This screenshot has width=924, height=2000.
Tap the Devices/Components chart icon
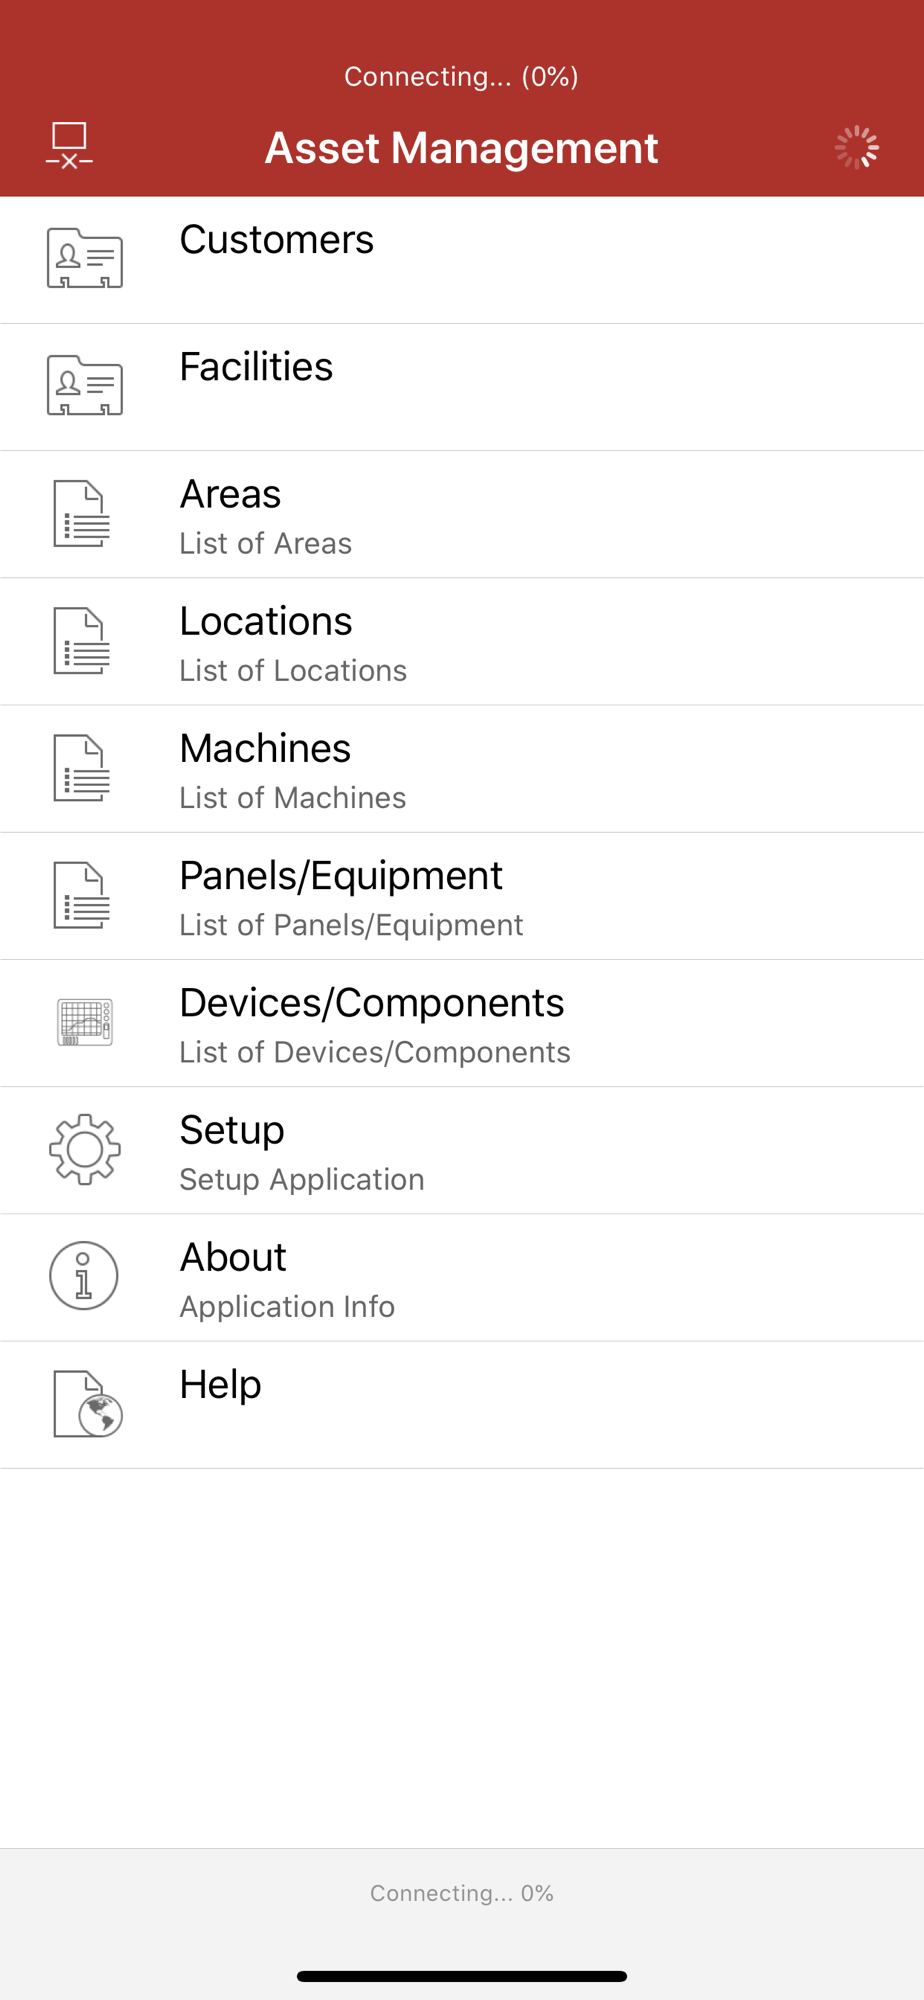[x=85, y=1022]
